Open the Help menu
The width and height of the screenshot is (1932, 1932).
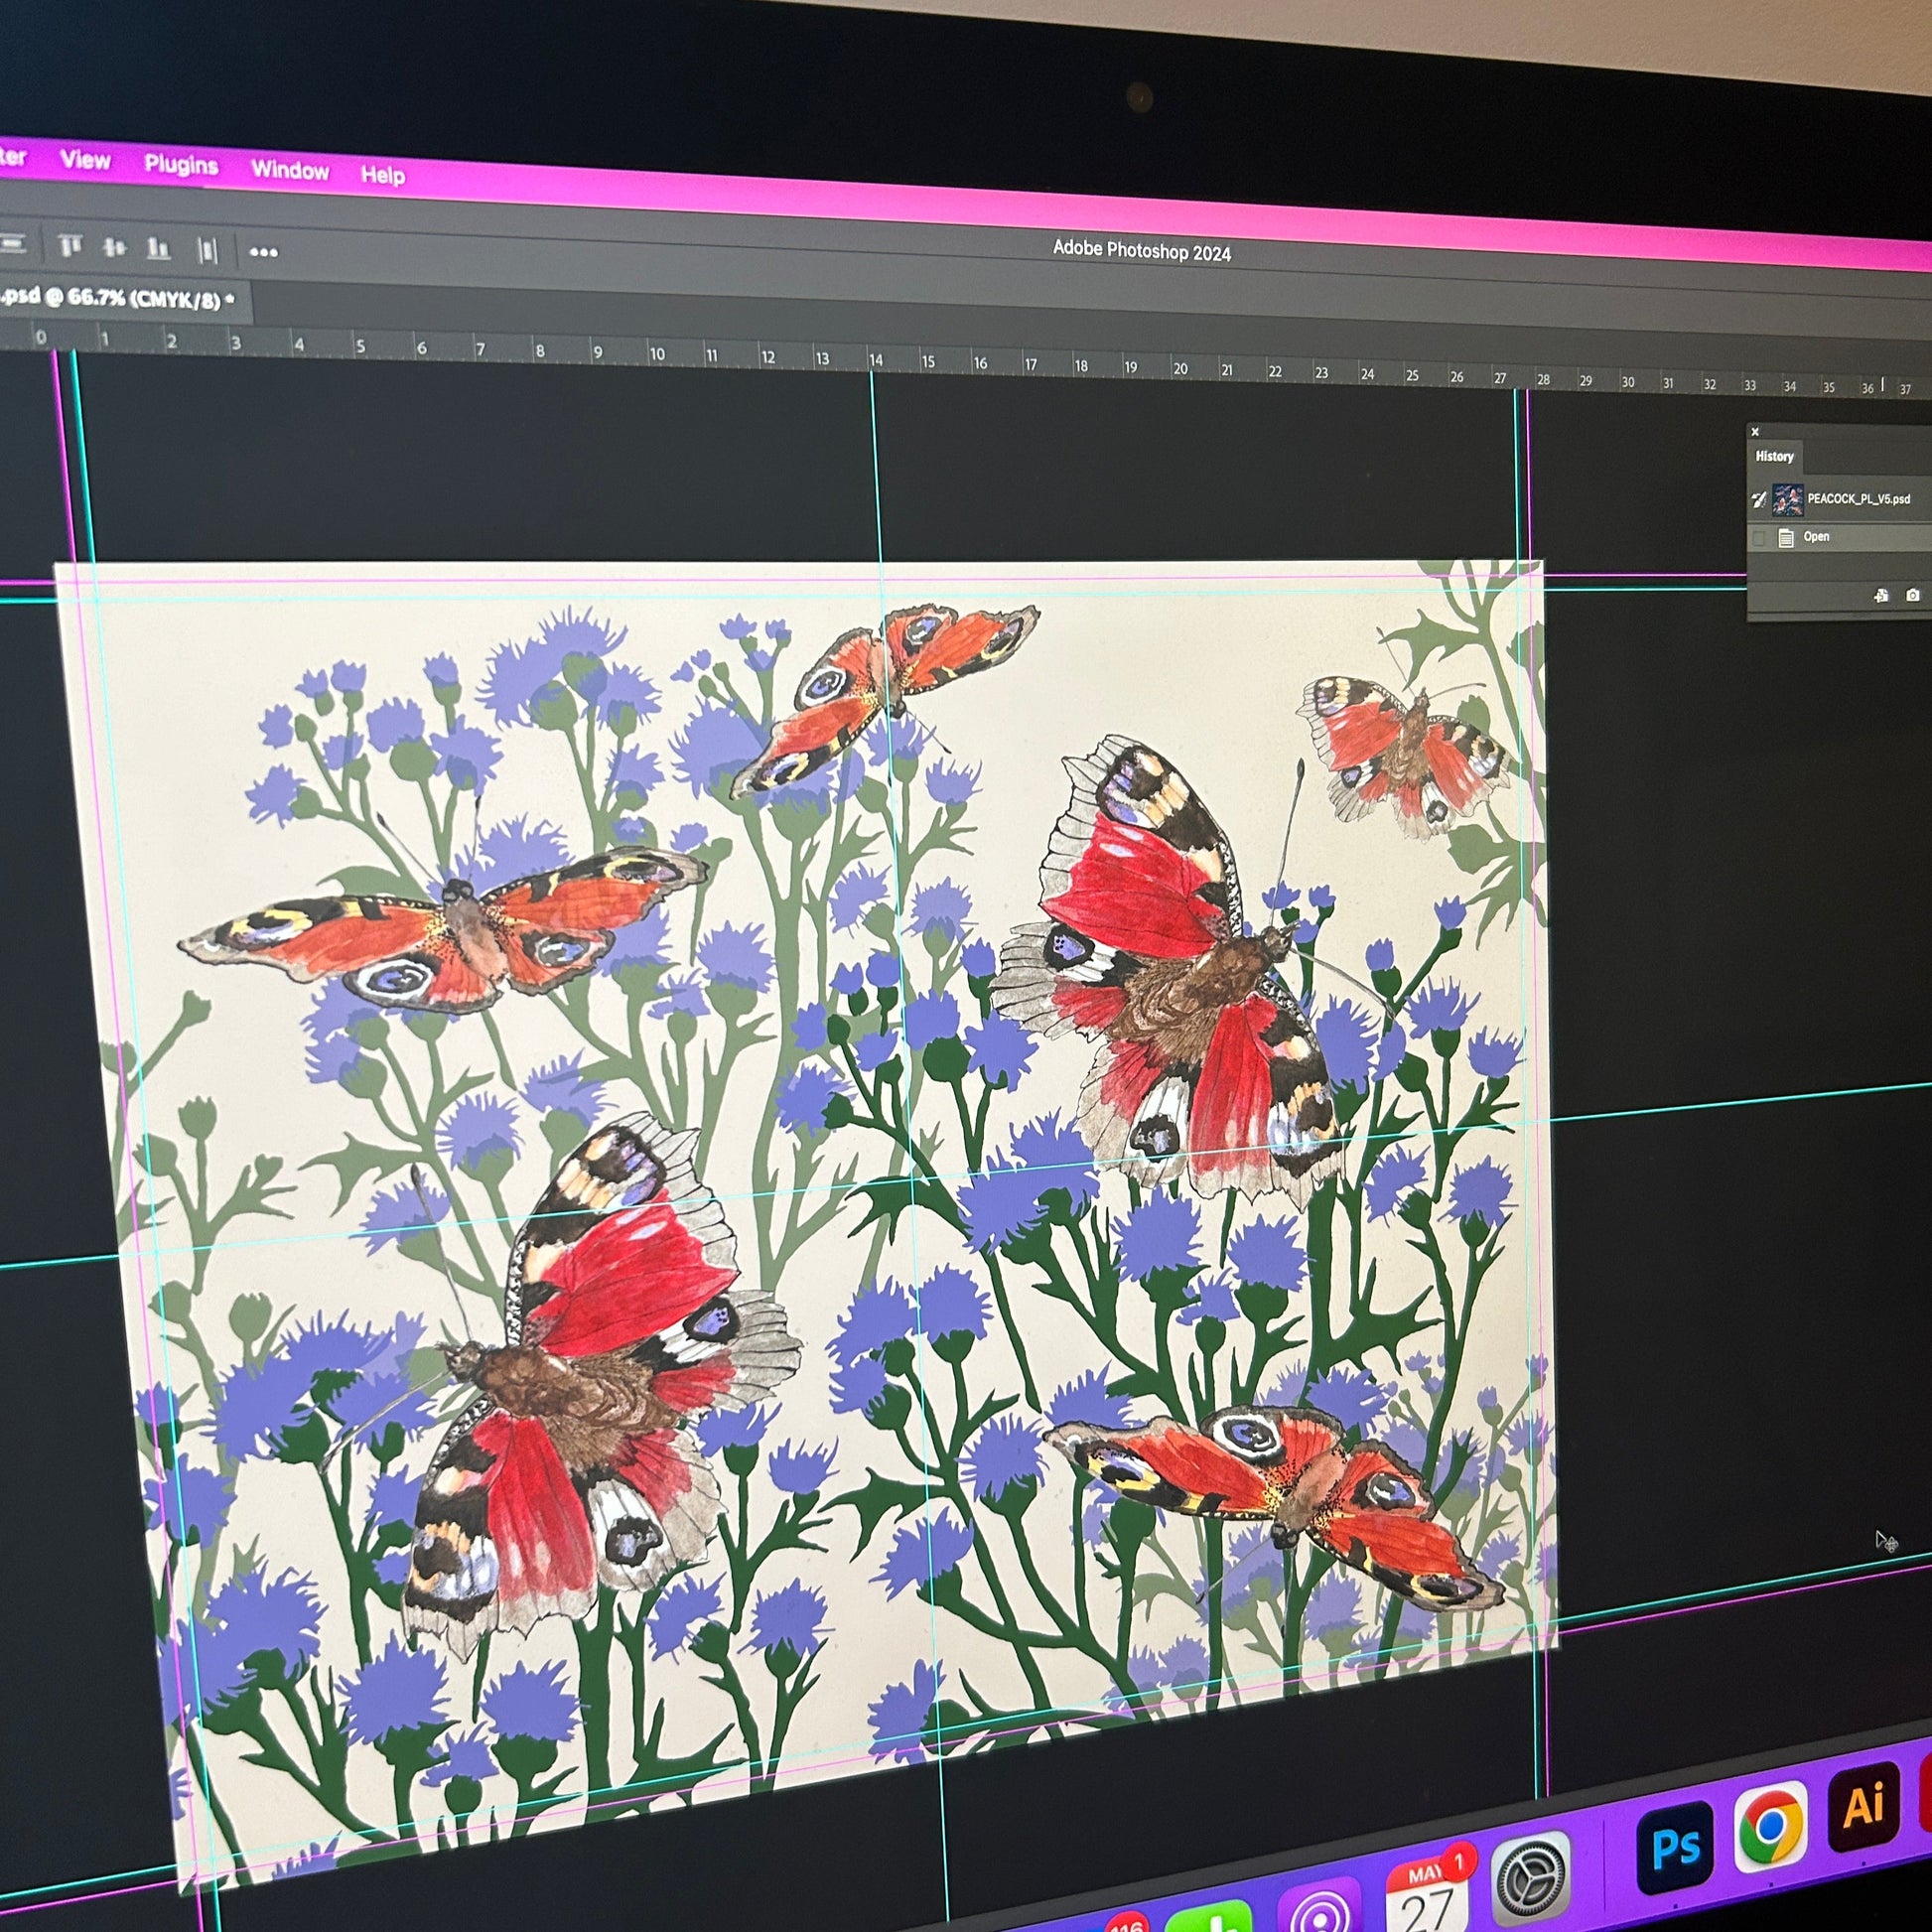382,175
